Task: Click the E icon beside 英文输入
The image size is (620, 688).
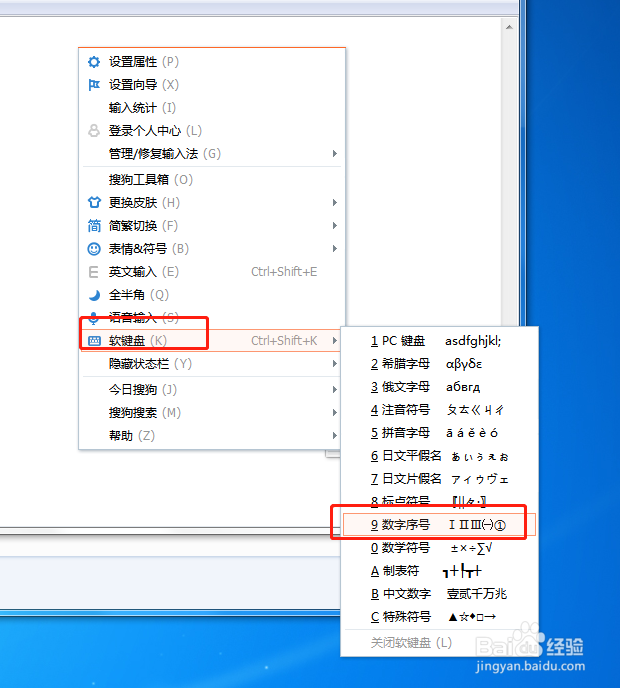Action: [93, 272]
